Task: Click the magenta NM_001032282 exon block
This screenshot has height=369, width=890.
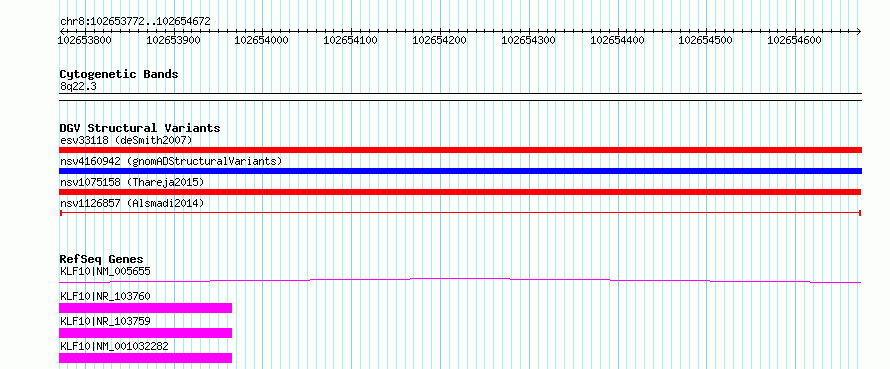Action: [x=145, y=358]
